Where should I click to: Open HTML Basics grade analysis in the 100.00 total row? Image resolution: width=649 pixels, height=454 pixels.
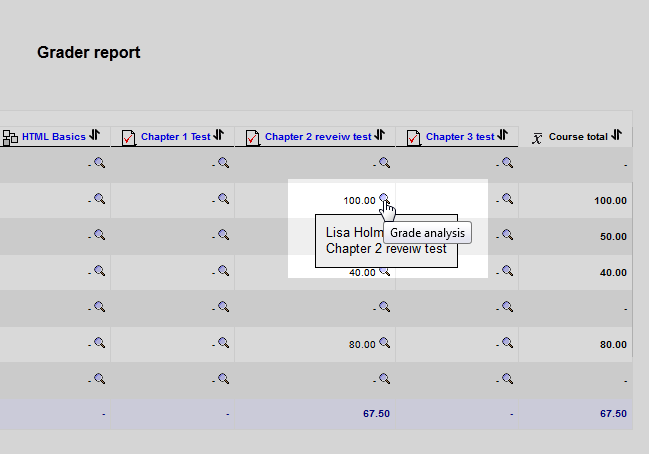pos(99,199)
